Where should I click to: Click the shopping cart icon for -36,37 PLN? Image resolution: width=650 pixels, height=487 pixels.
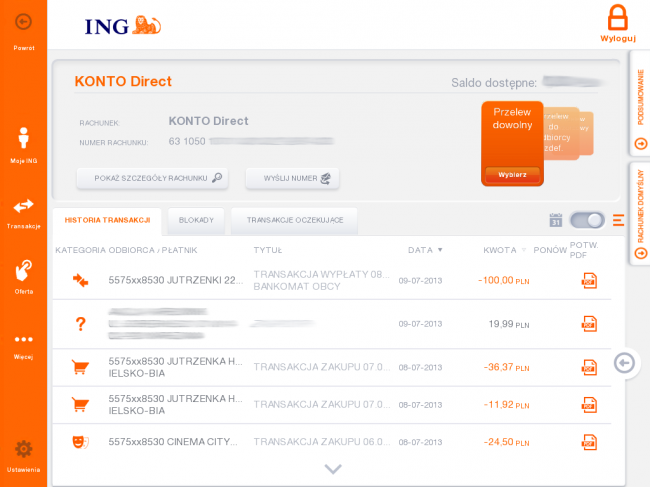80,367
